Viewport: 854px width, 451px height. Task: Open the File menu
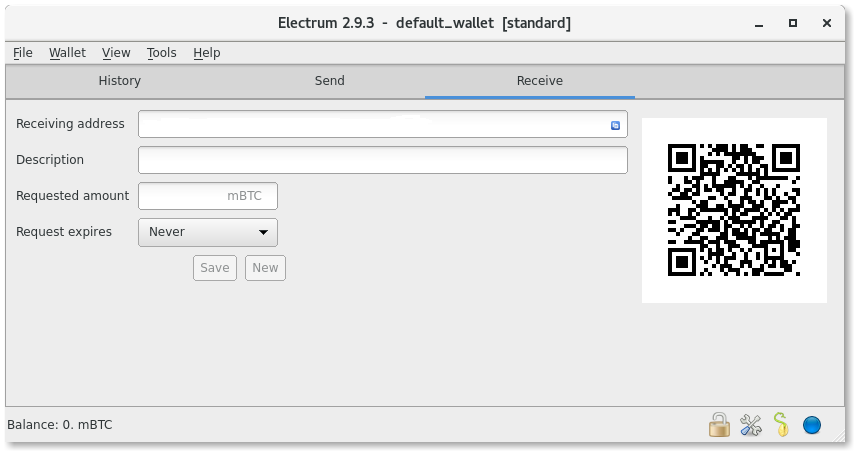[x=23, y=53]
